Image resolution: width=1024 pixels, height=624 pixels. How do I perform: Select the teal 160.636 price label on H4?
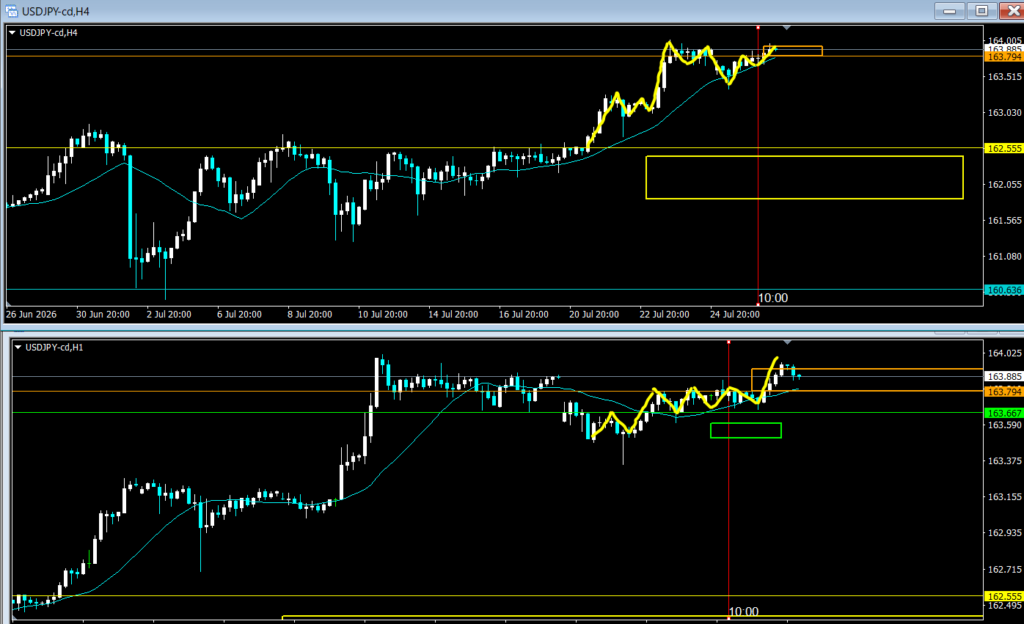1004,290
